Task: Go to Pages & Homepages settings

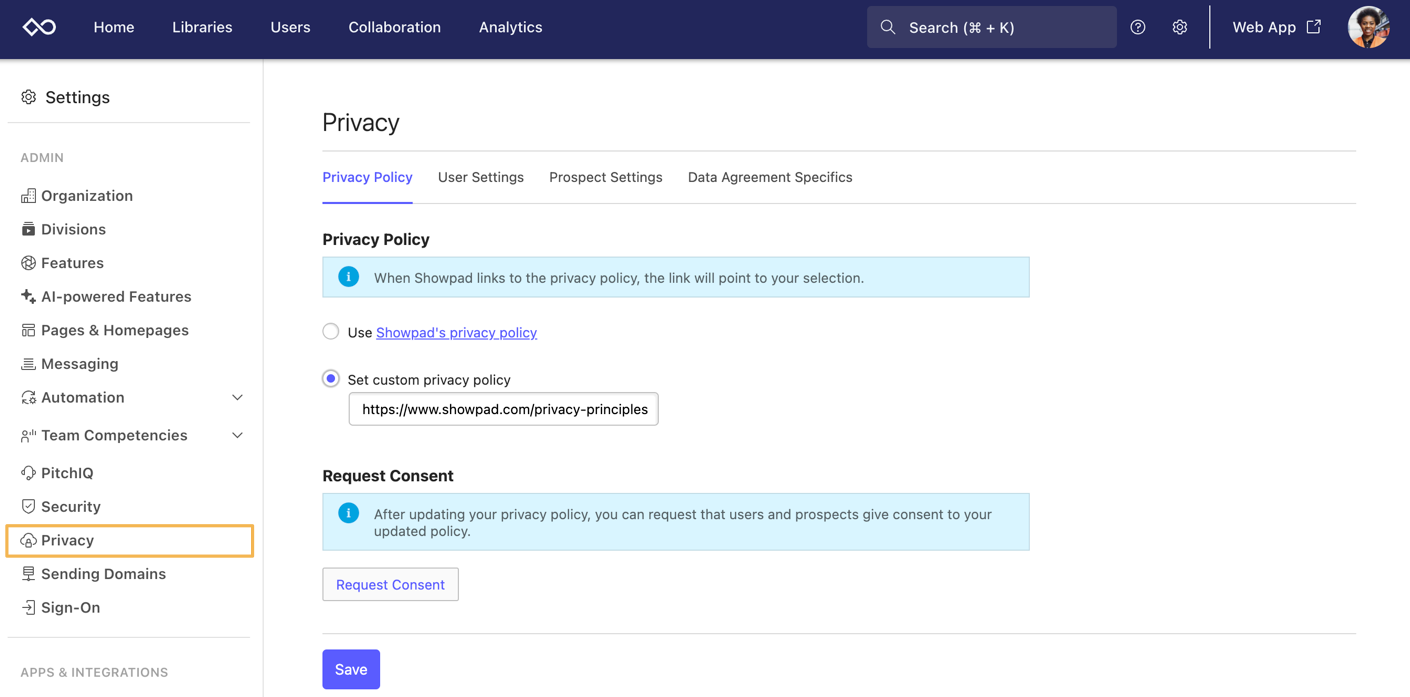Action: pos(115,330)
